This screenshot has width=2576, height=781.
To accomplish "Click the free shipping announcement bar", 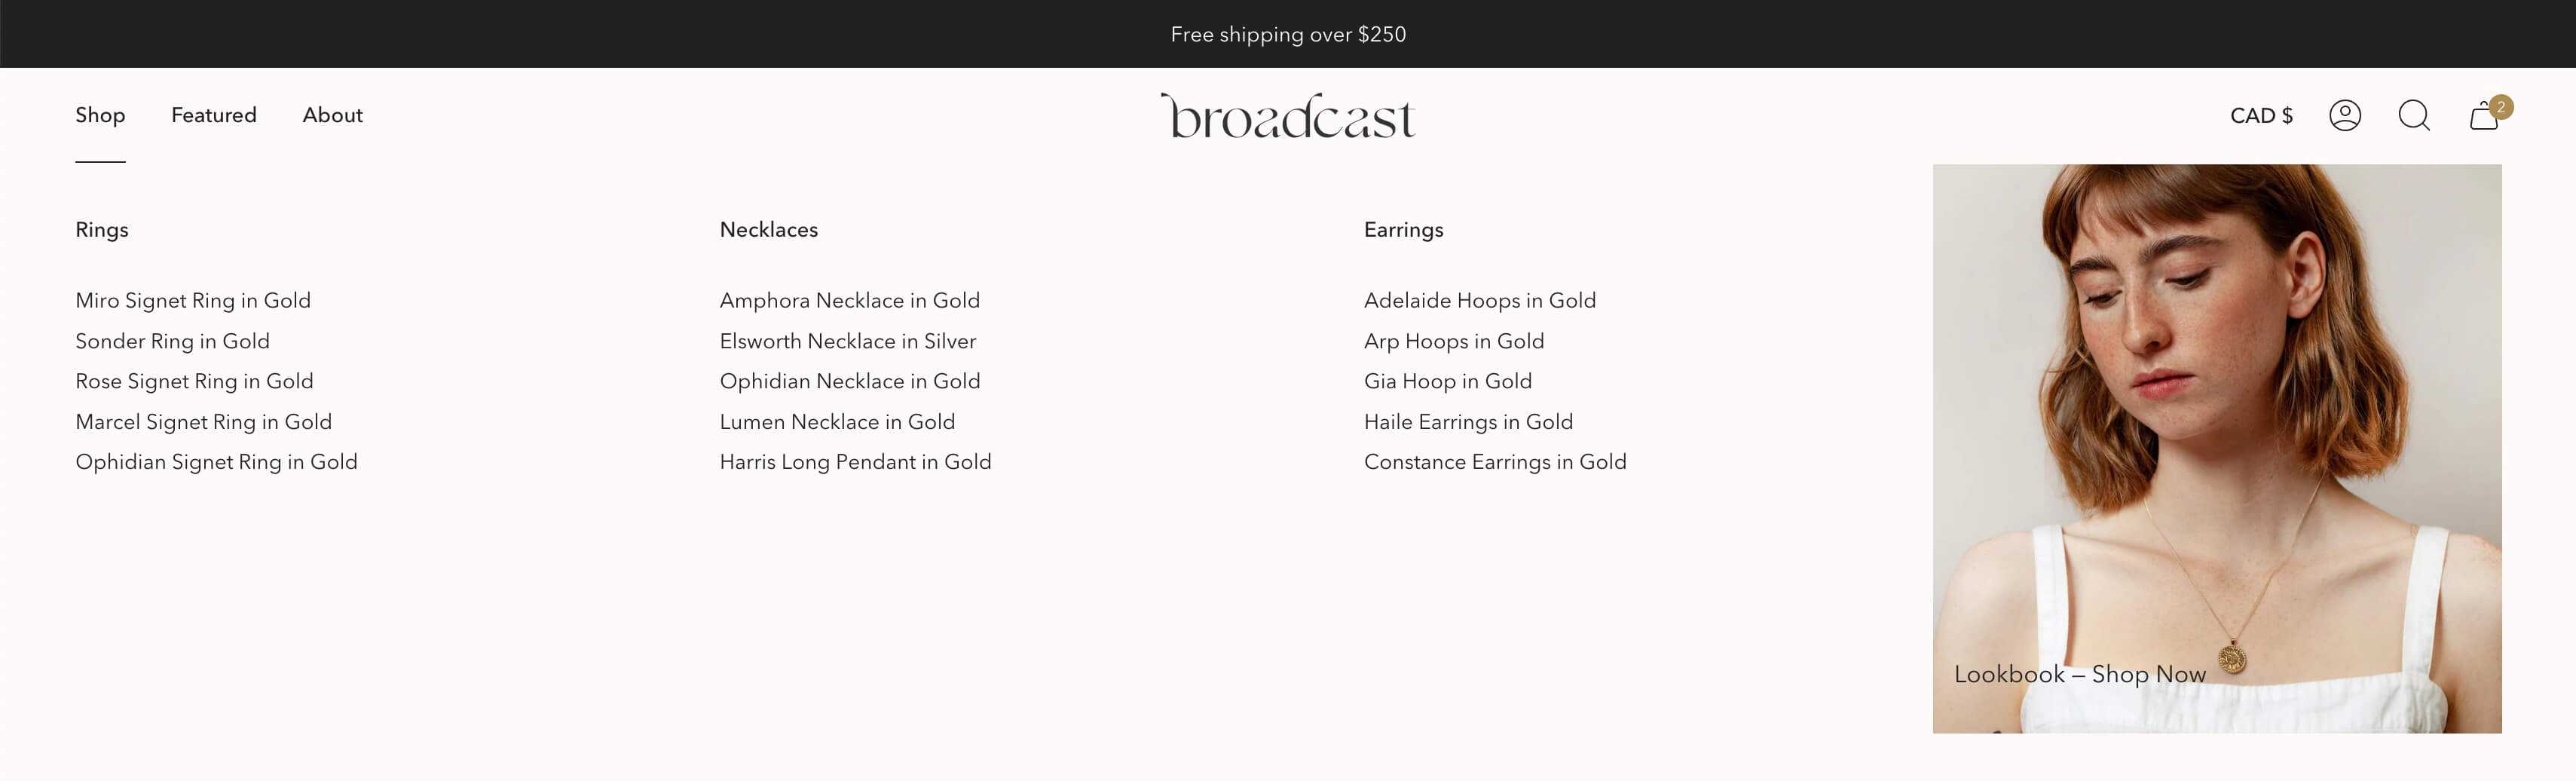I will tap(1288, 34).
